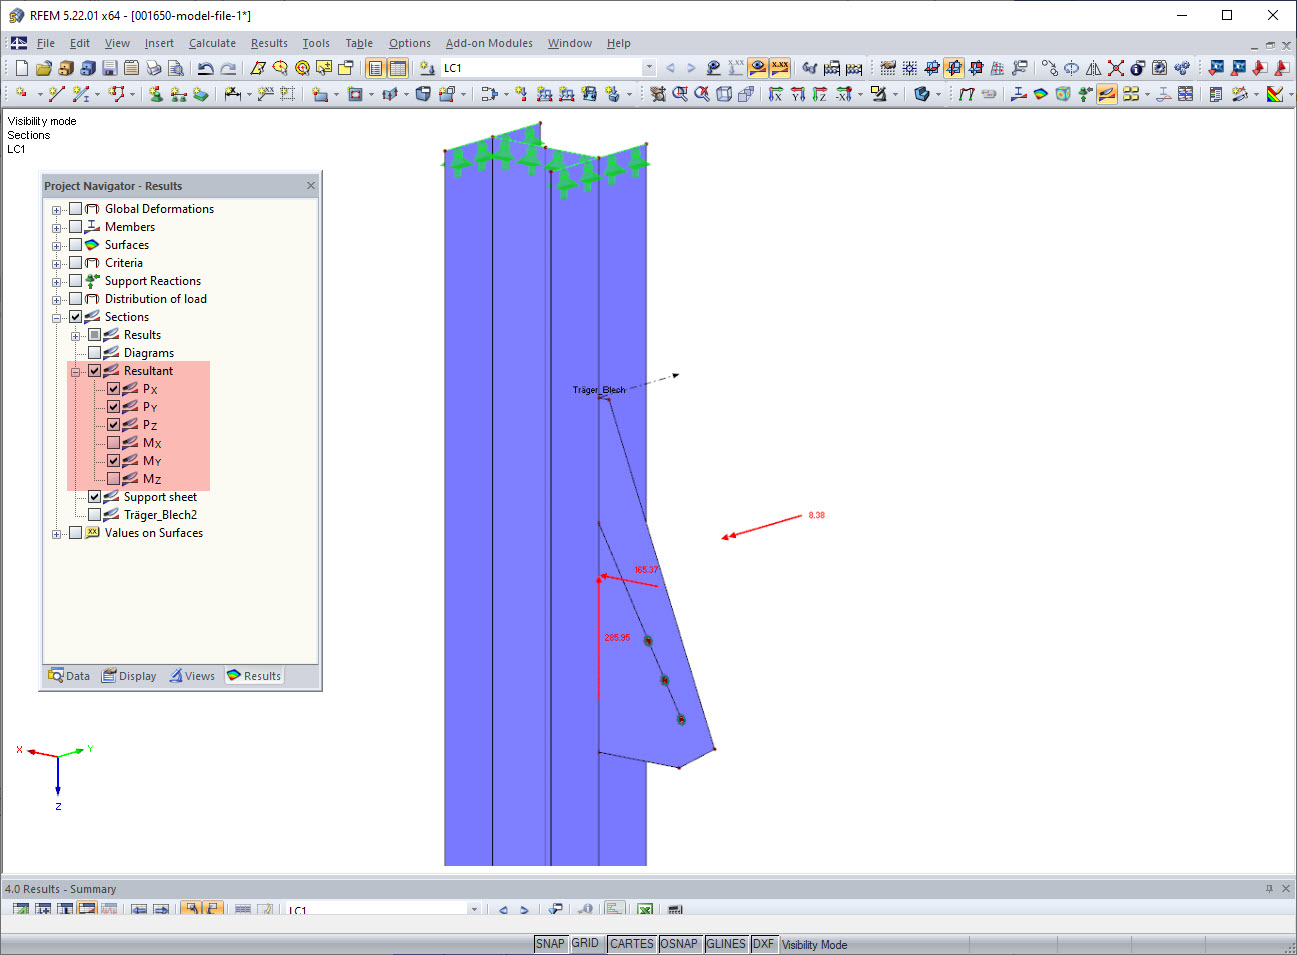The width and height of the screenshot is (1297, 955).
Task: Toggle the Project Navigator panel icon
Action: point(375,68)
